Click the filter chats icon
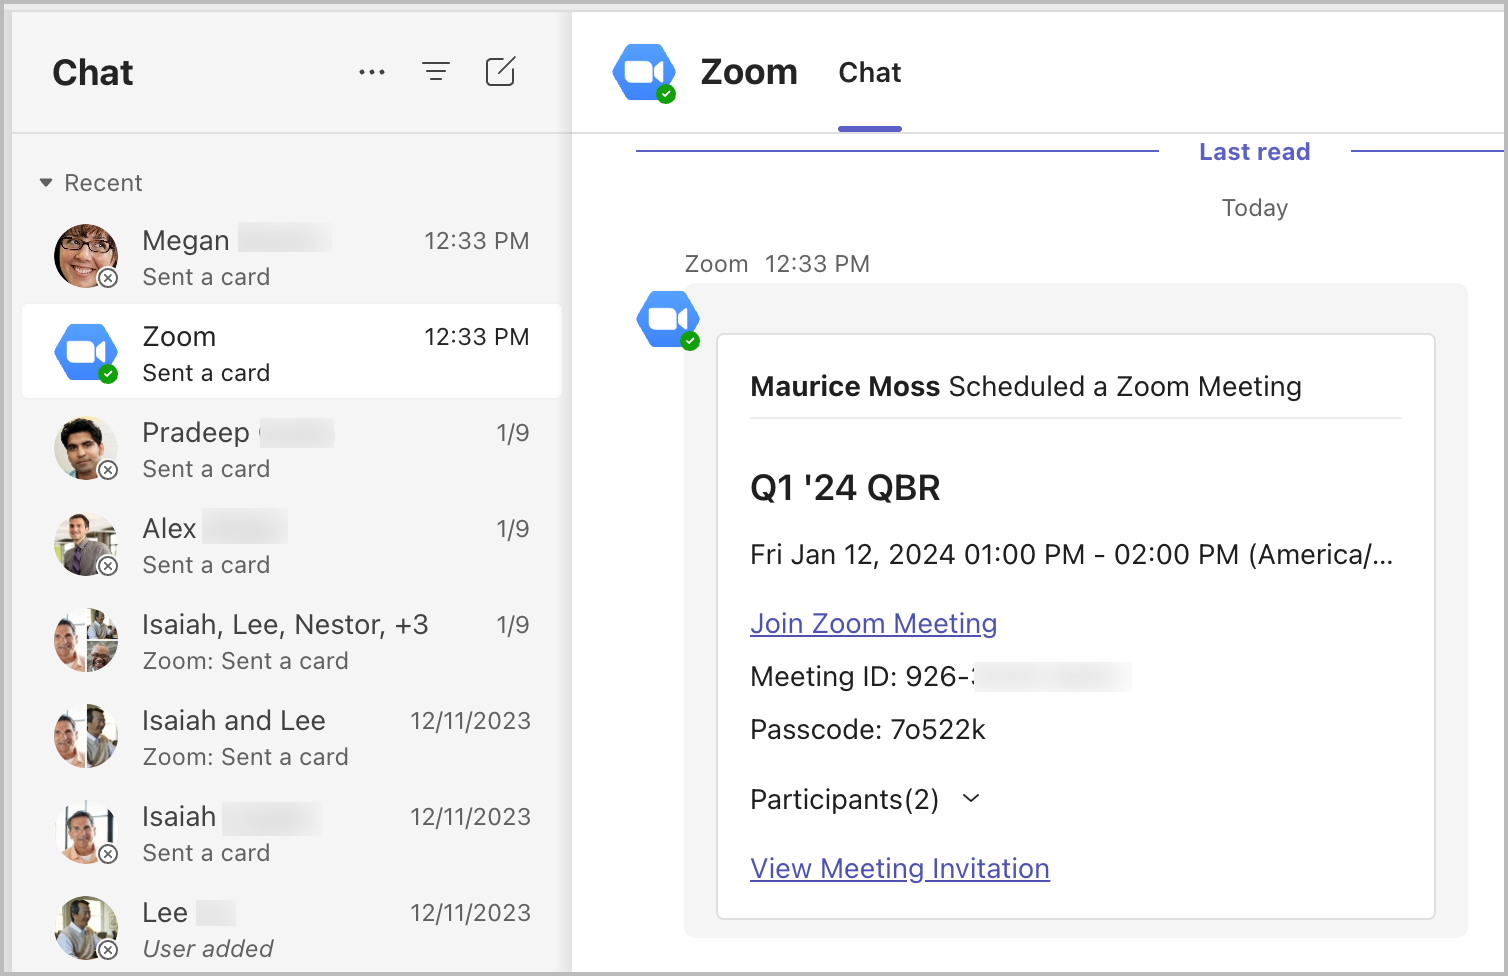 436,72
